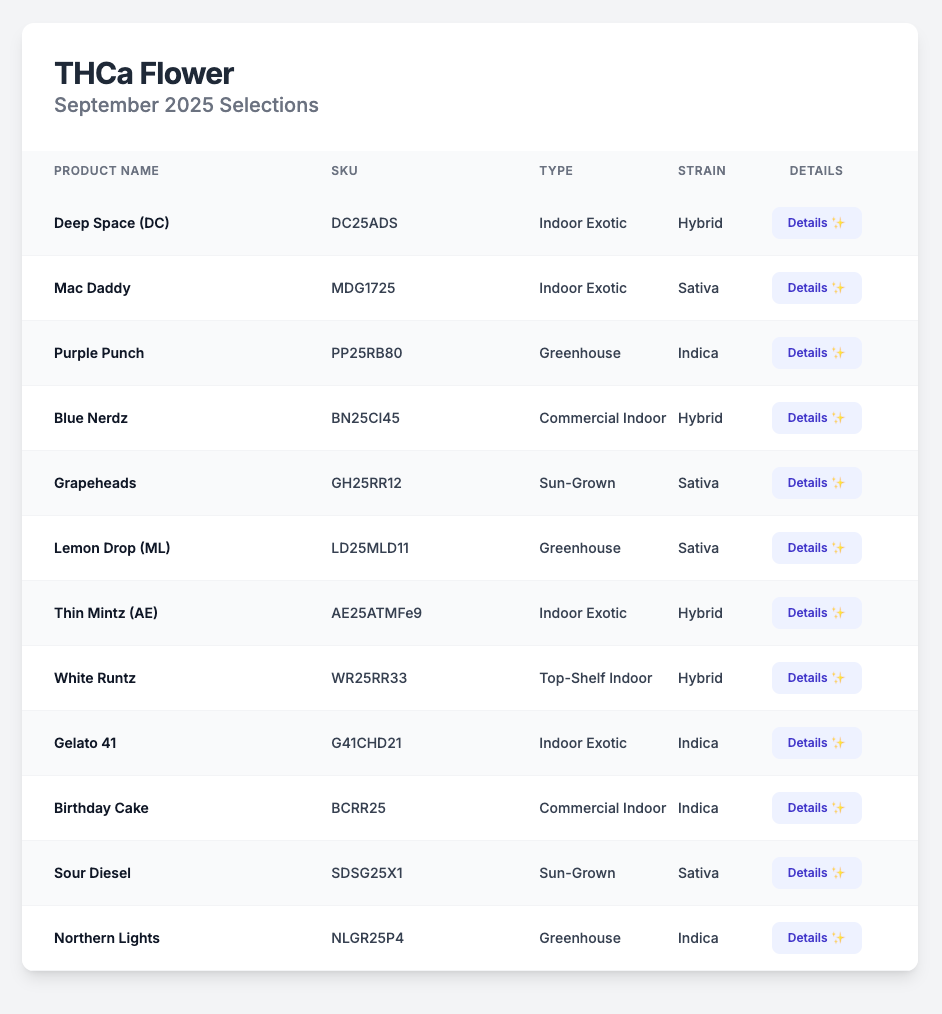Click the SKU column header
The image size is (942, 1014).
pyautogui.click(x=344, y=171)
